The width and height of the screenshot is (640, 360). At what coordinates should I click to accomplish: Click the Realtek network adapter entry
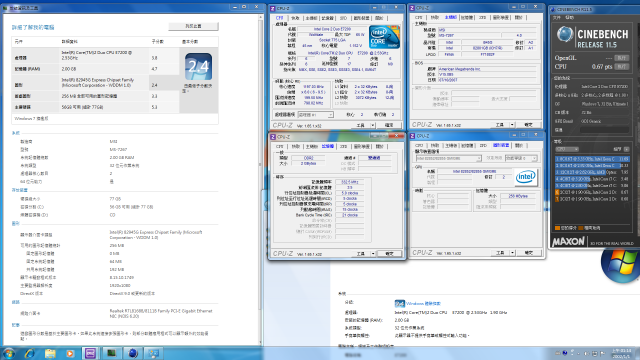[161, 313]
